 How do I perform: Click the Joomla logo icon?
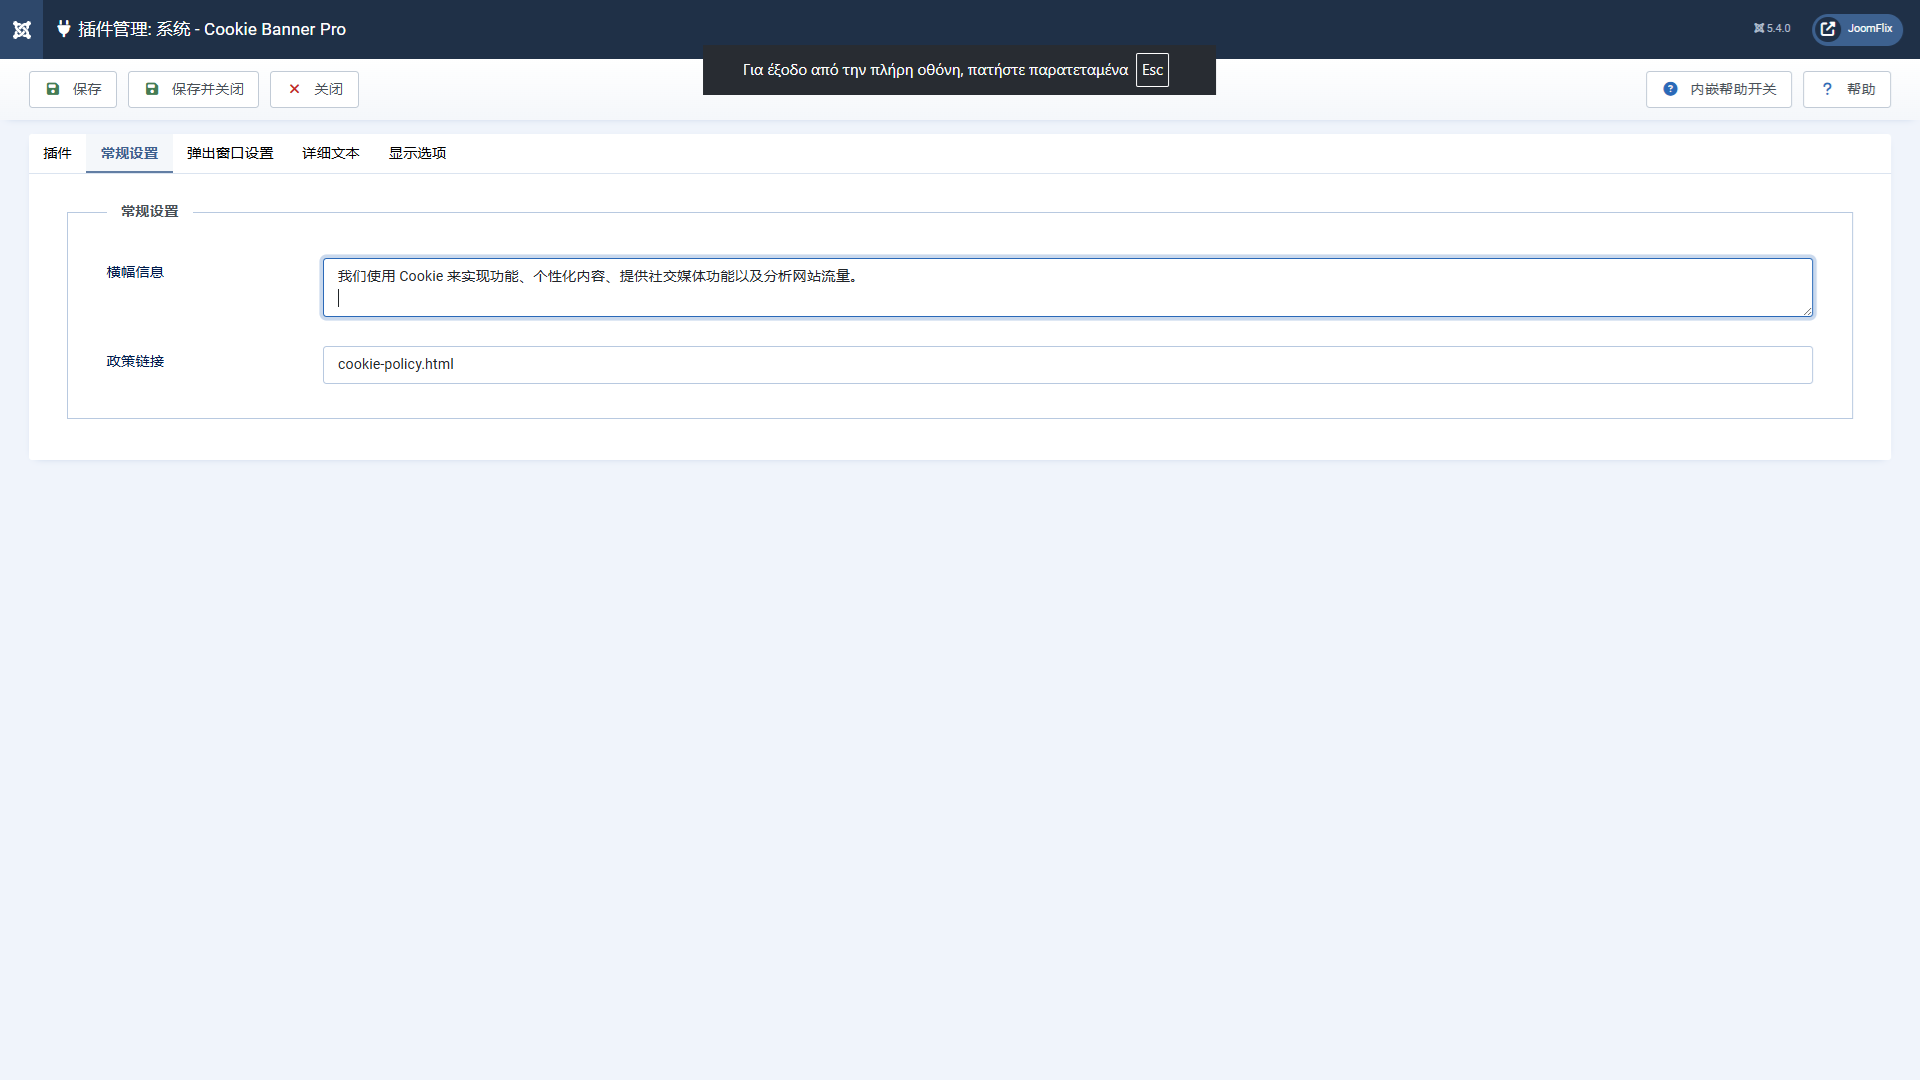[x=21, y=29]
